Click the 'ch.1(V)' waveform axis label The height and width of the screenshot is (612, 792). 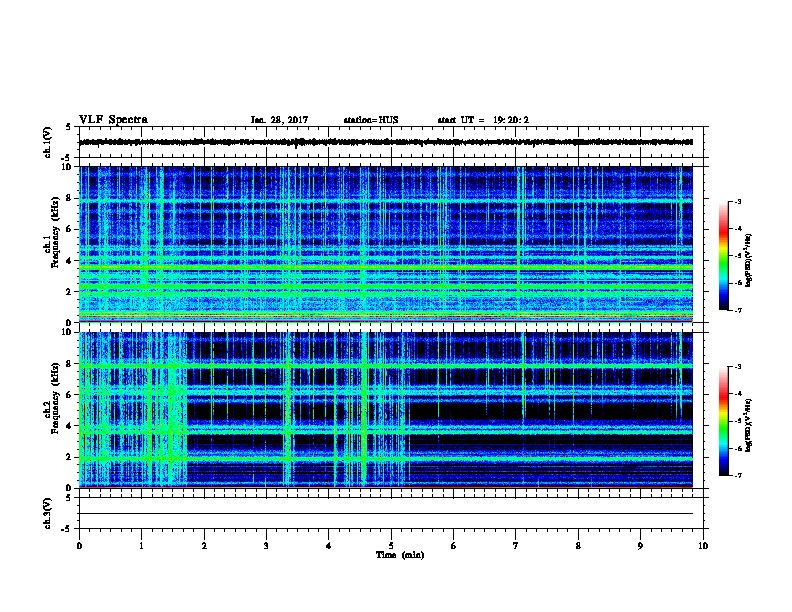pyautogui.click(x=47, y=142)
